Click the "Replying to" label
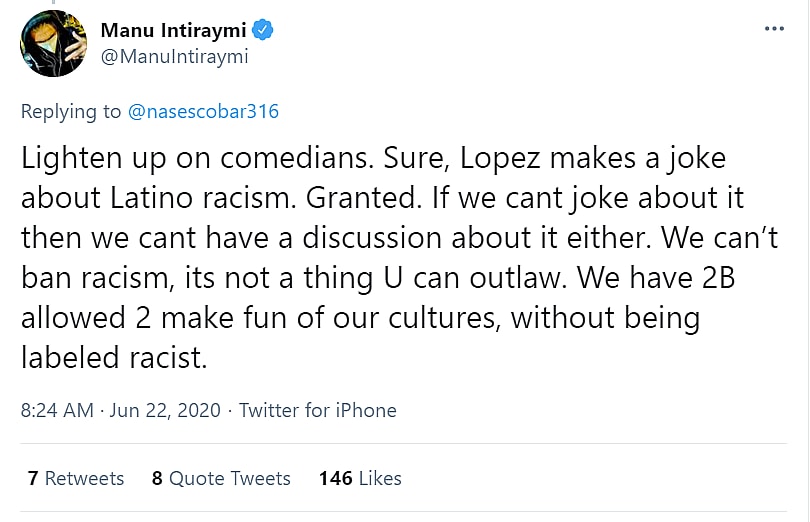 click(x=71, y=112)
